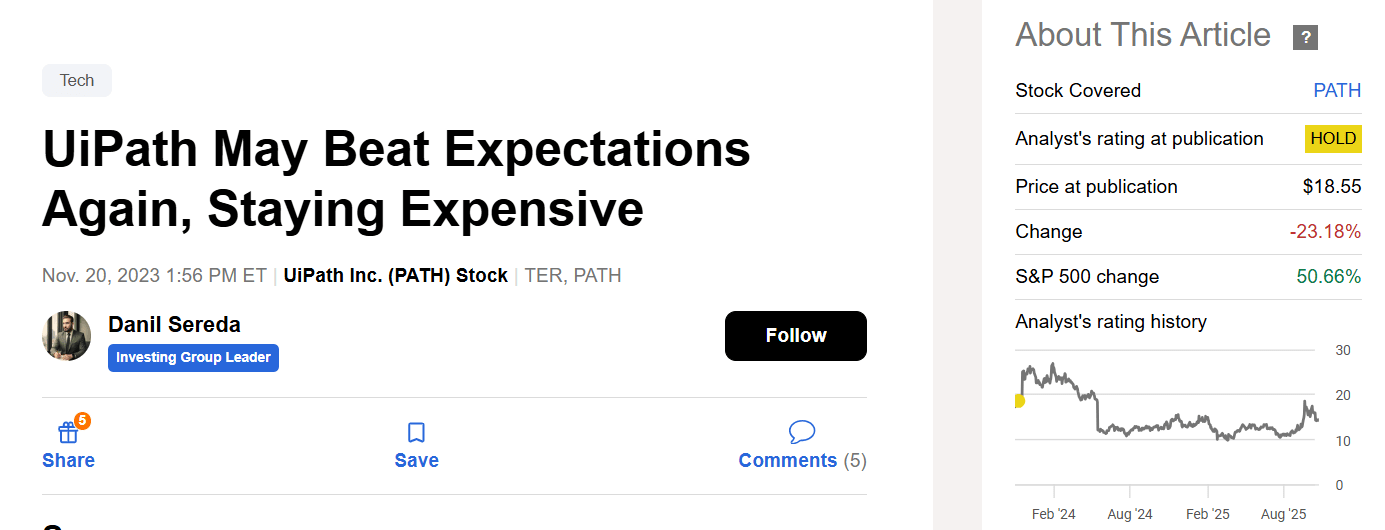Open the UiPath Inc. (PATH) Stock link
Viewport: 1385px width, 530px height.
click(395, 275)
